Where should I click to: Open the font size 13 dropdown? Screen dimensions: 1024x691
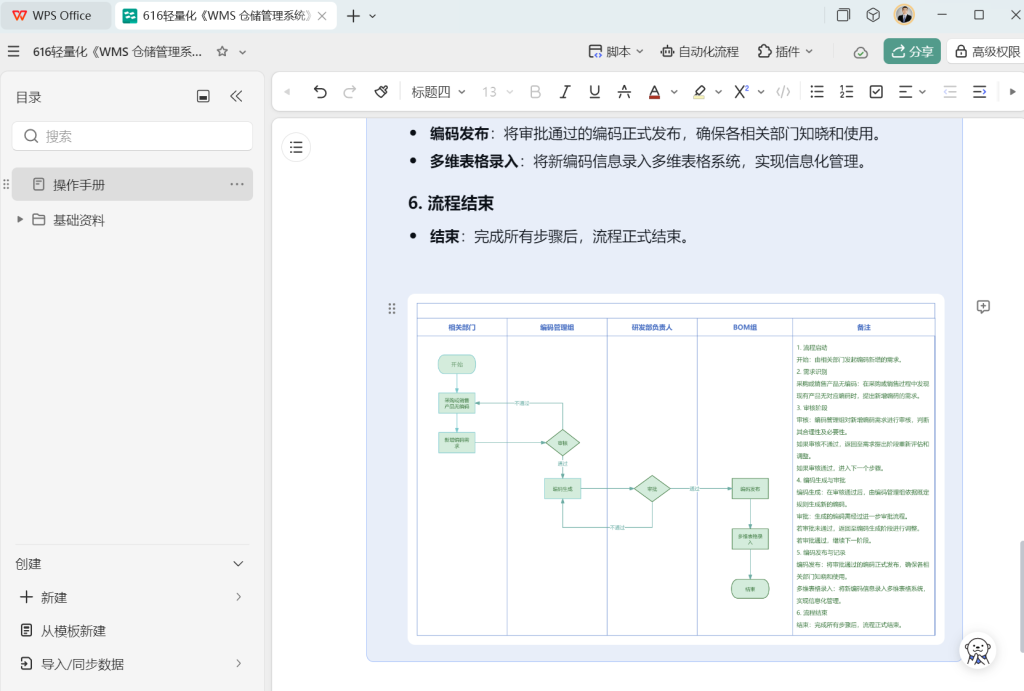pos(498,92)
